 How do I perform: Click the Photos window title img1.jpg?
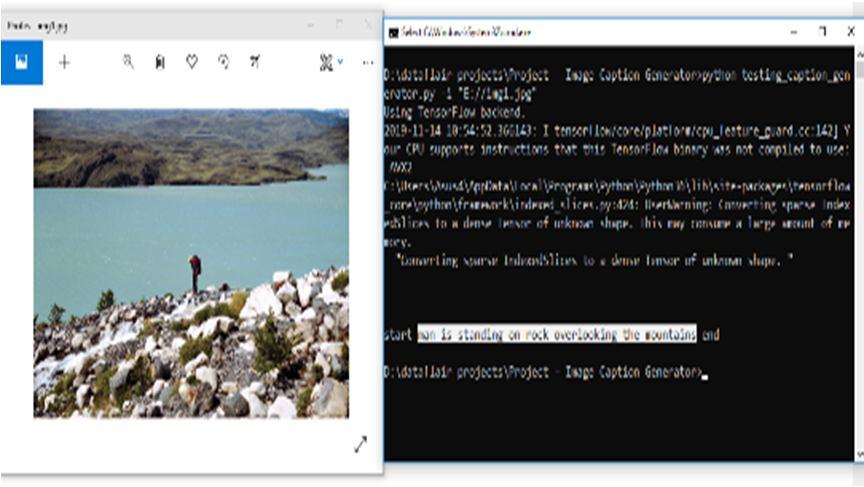point(37,26)
